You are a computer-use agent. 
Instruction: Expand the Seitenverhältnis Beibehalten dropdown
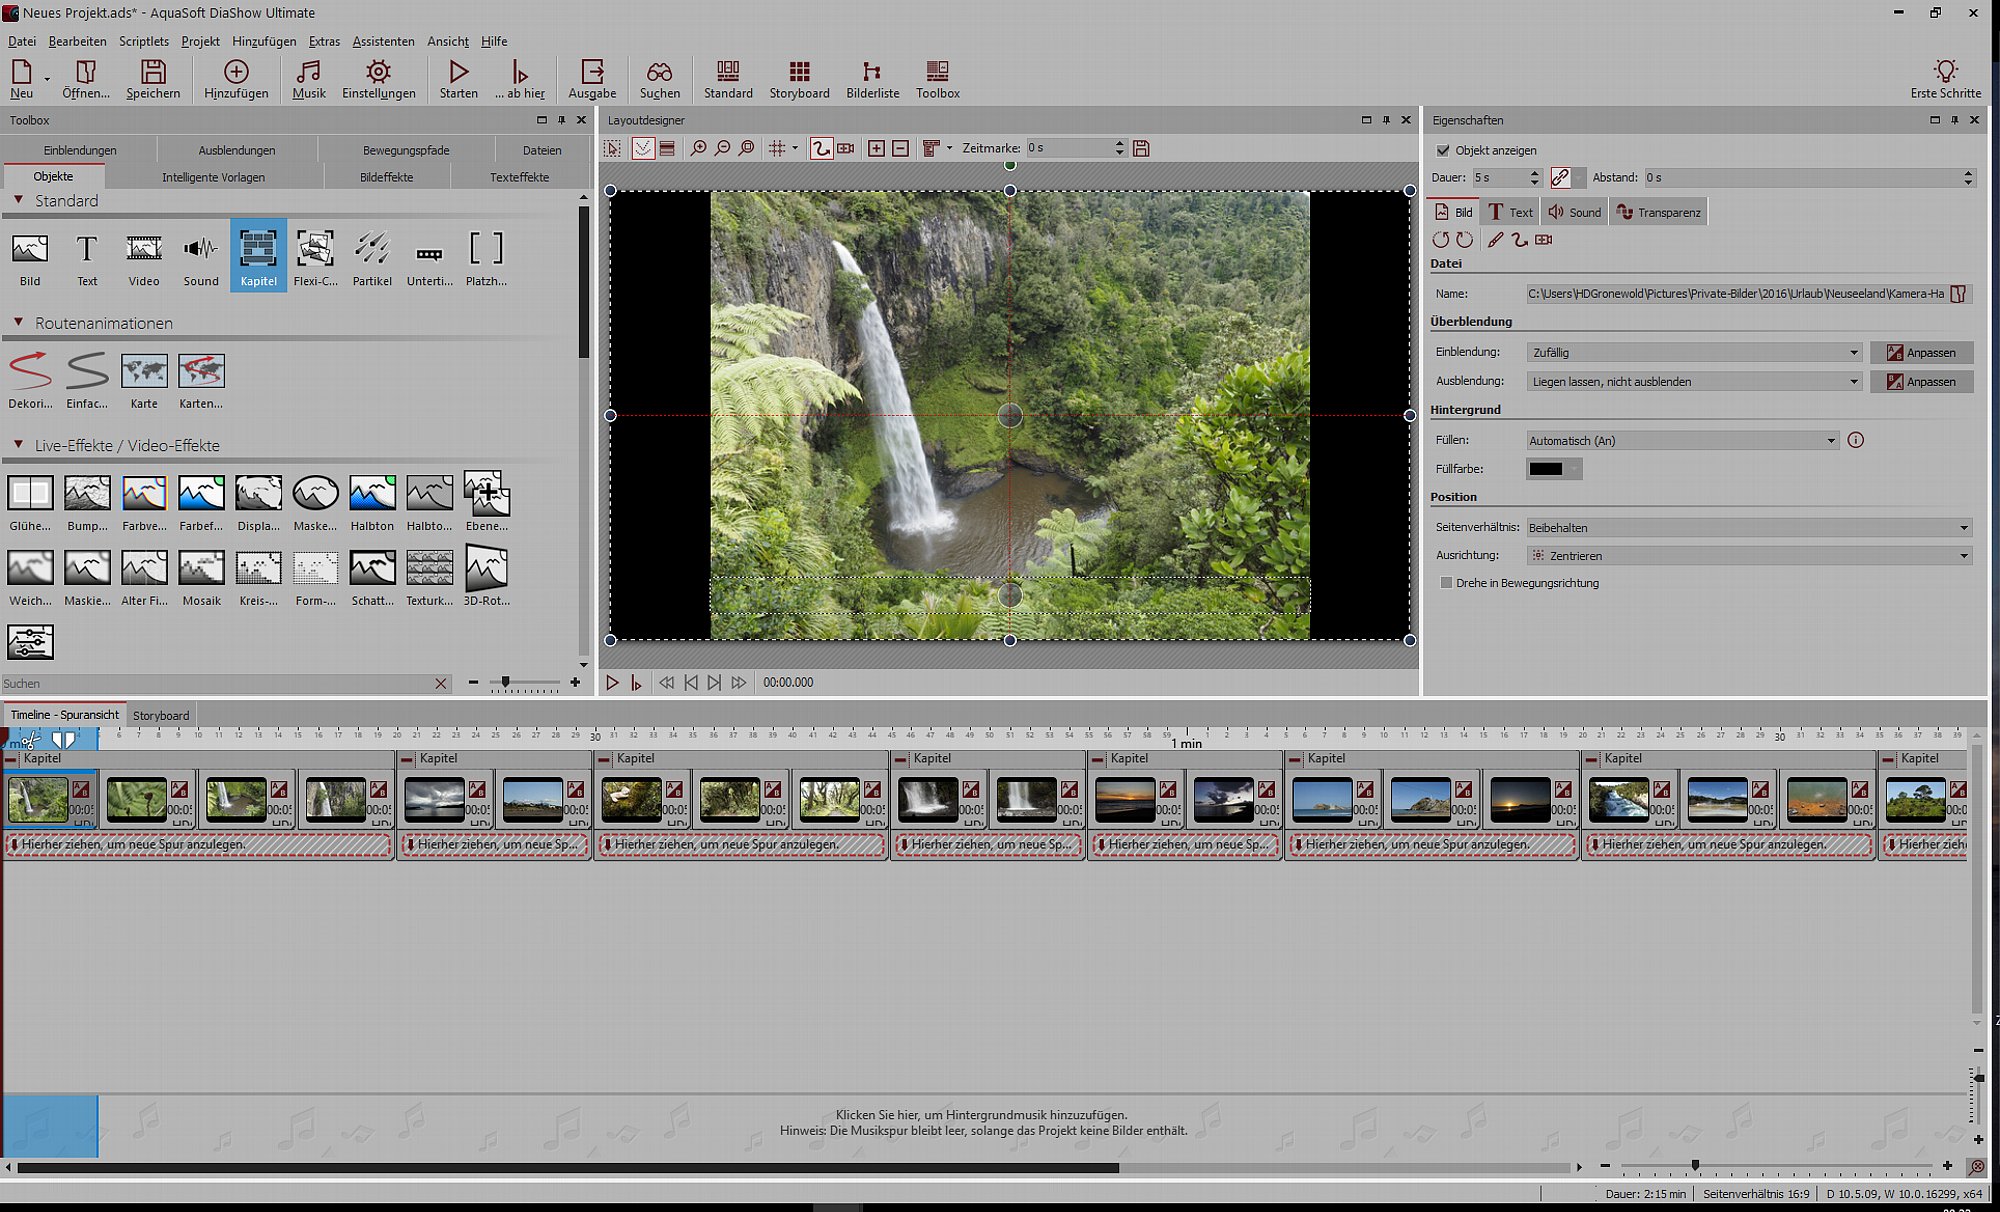coord(1749,527)
